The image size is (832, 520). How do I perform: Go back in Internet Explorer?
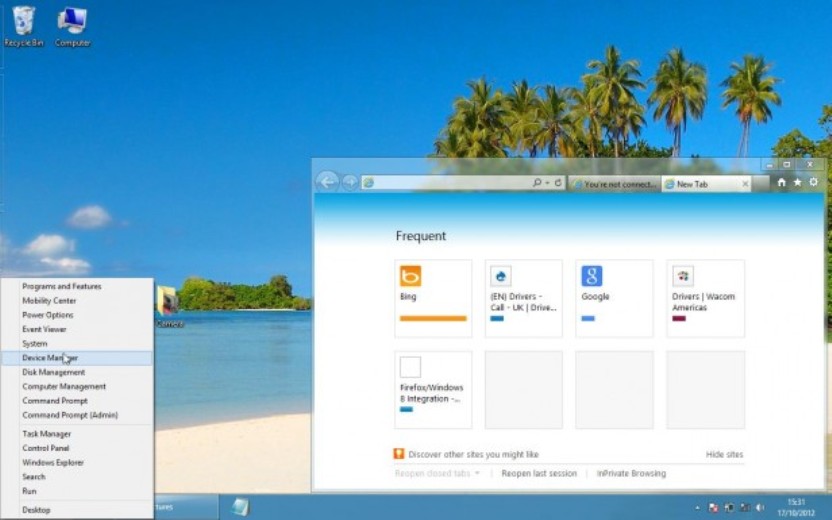(x=327, y=183)
